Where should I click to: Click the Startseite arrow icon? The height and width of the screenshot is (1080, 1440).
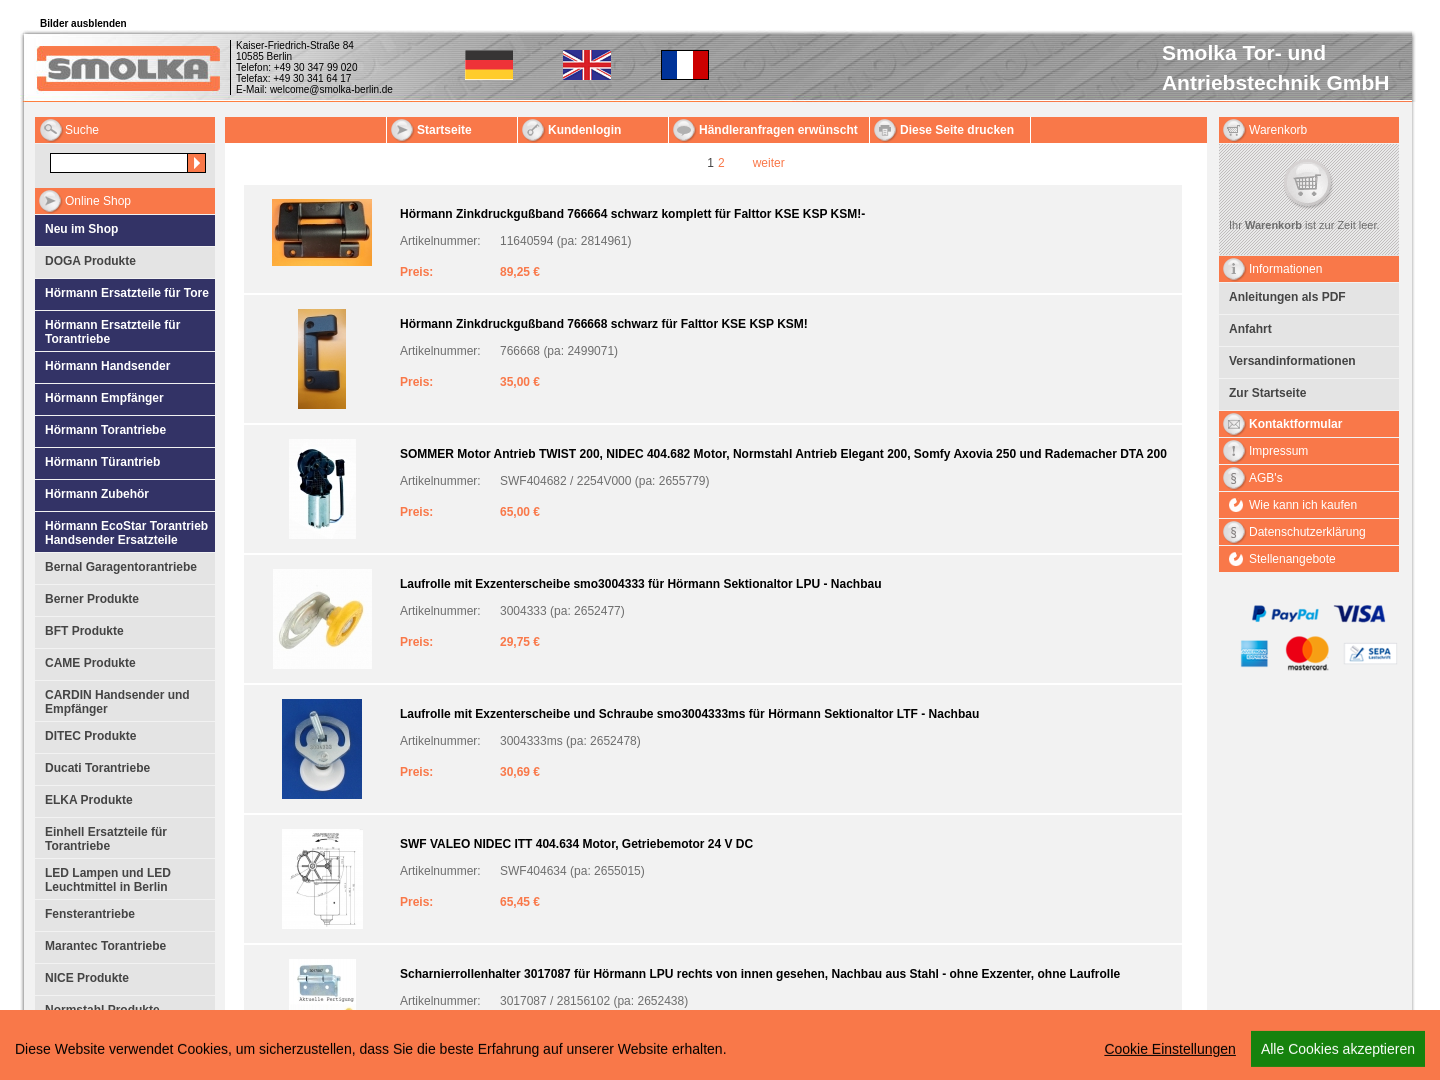(402, 130)
